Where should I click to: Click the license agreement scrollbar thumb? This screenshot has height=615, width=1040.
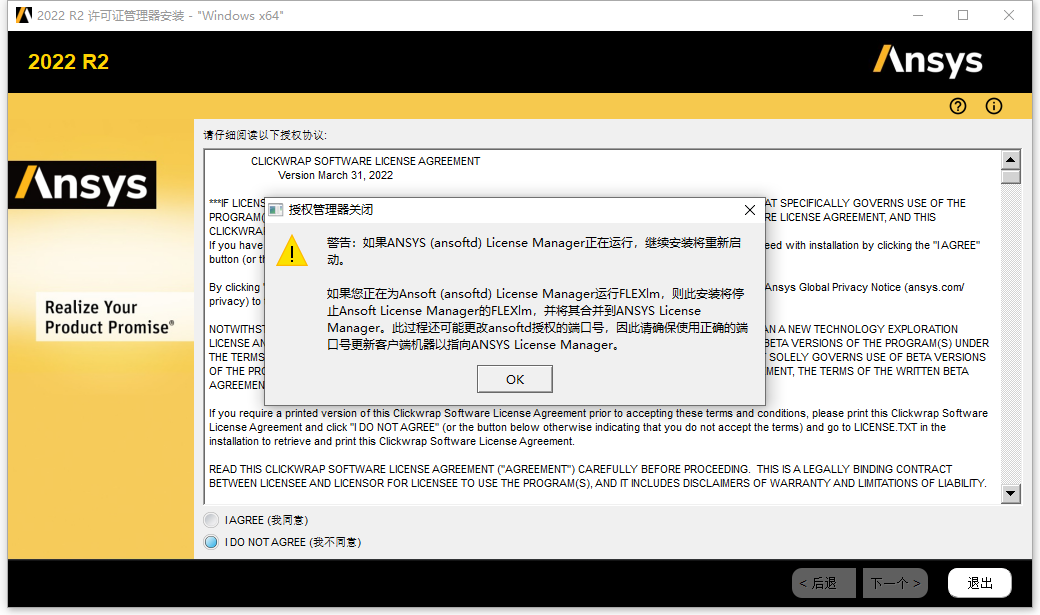coord(1010,177)
